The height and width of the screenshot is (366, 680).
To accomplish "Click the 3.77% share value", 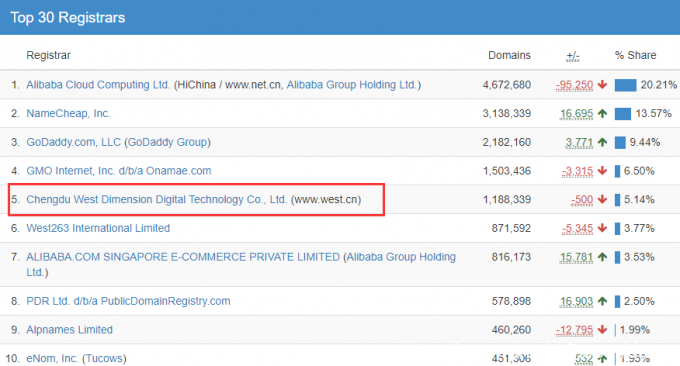I will point(639,228).
